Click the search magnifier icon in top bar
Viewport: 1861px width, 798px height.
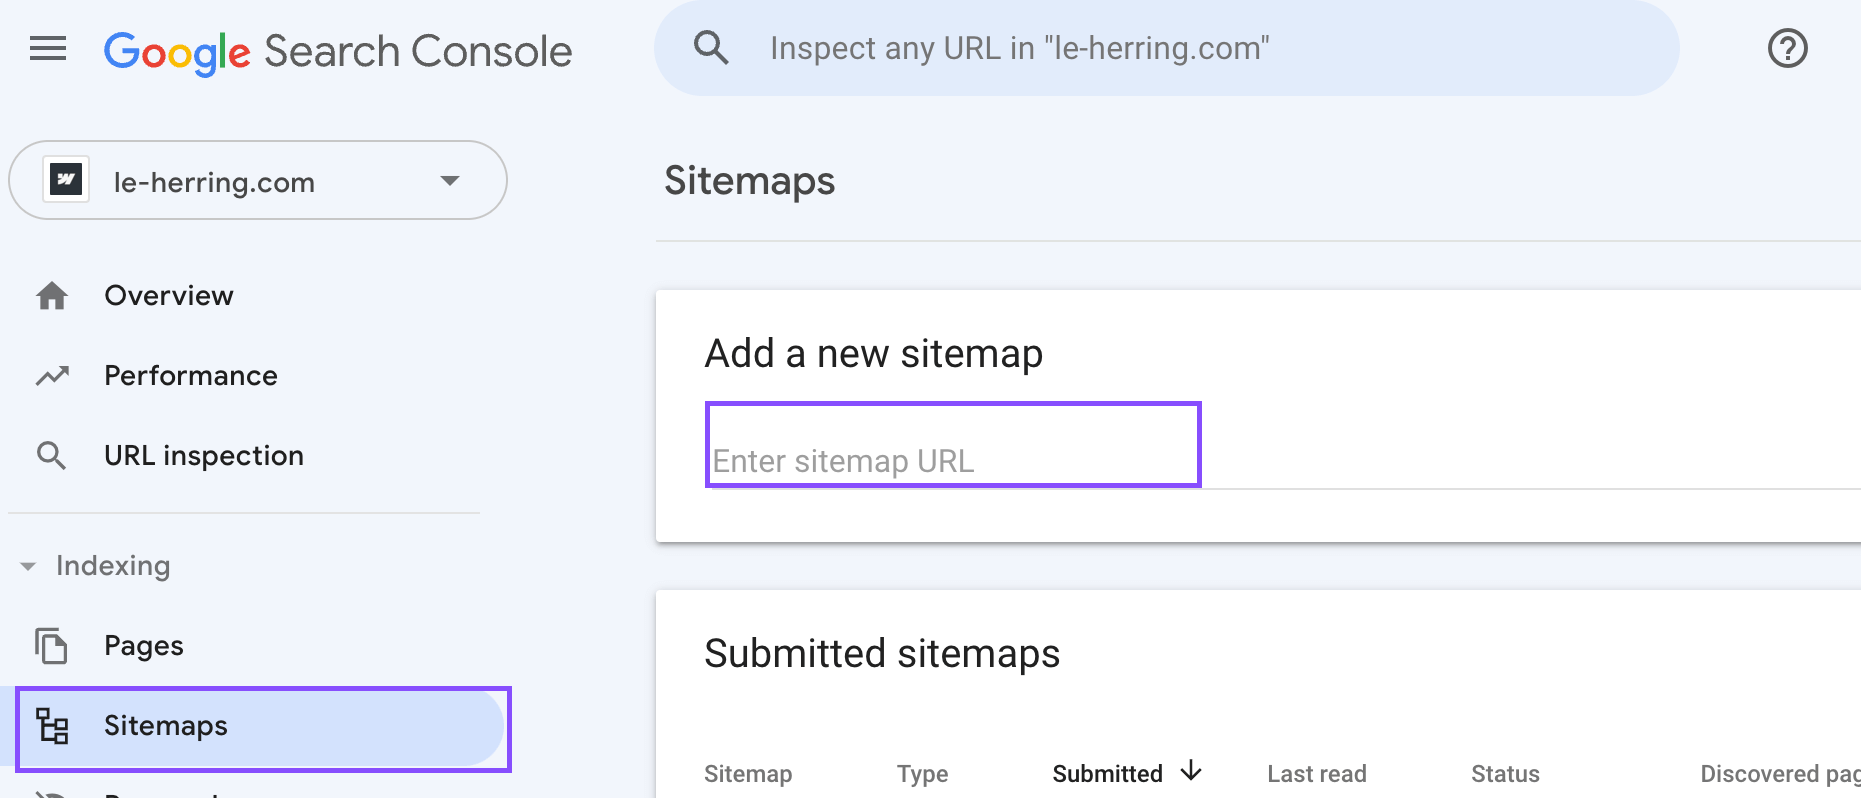[x=711, y=48]
